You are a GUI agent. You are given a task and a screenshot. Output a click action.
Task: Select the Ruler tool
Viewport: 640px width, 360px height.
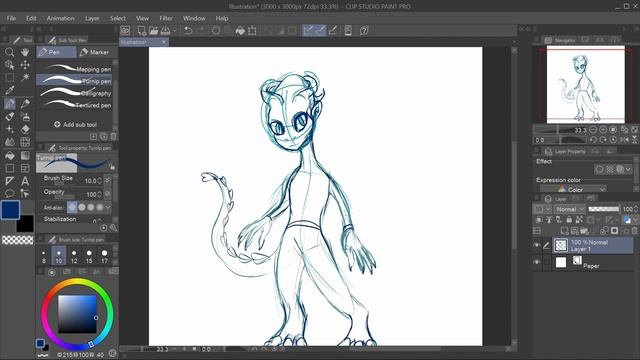pyautogui.click(x=9, y=180)
